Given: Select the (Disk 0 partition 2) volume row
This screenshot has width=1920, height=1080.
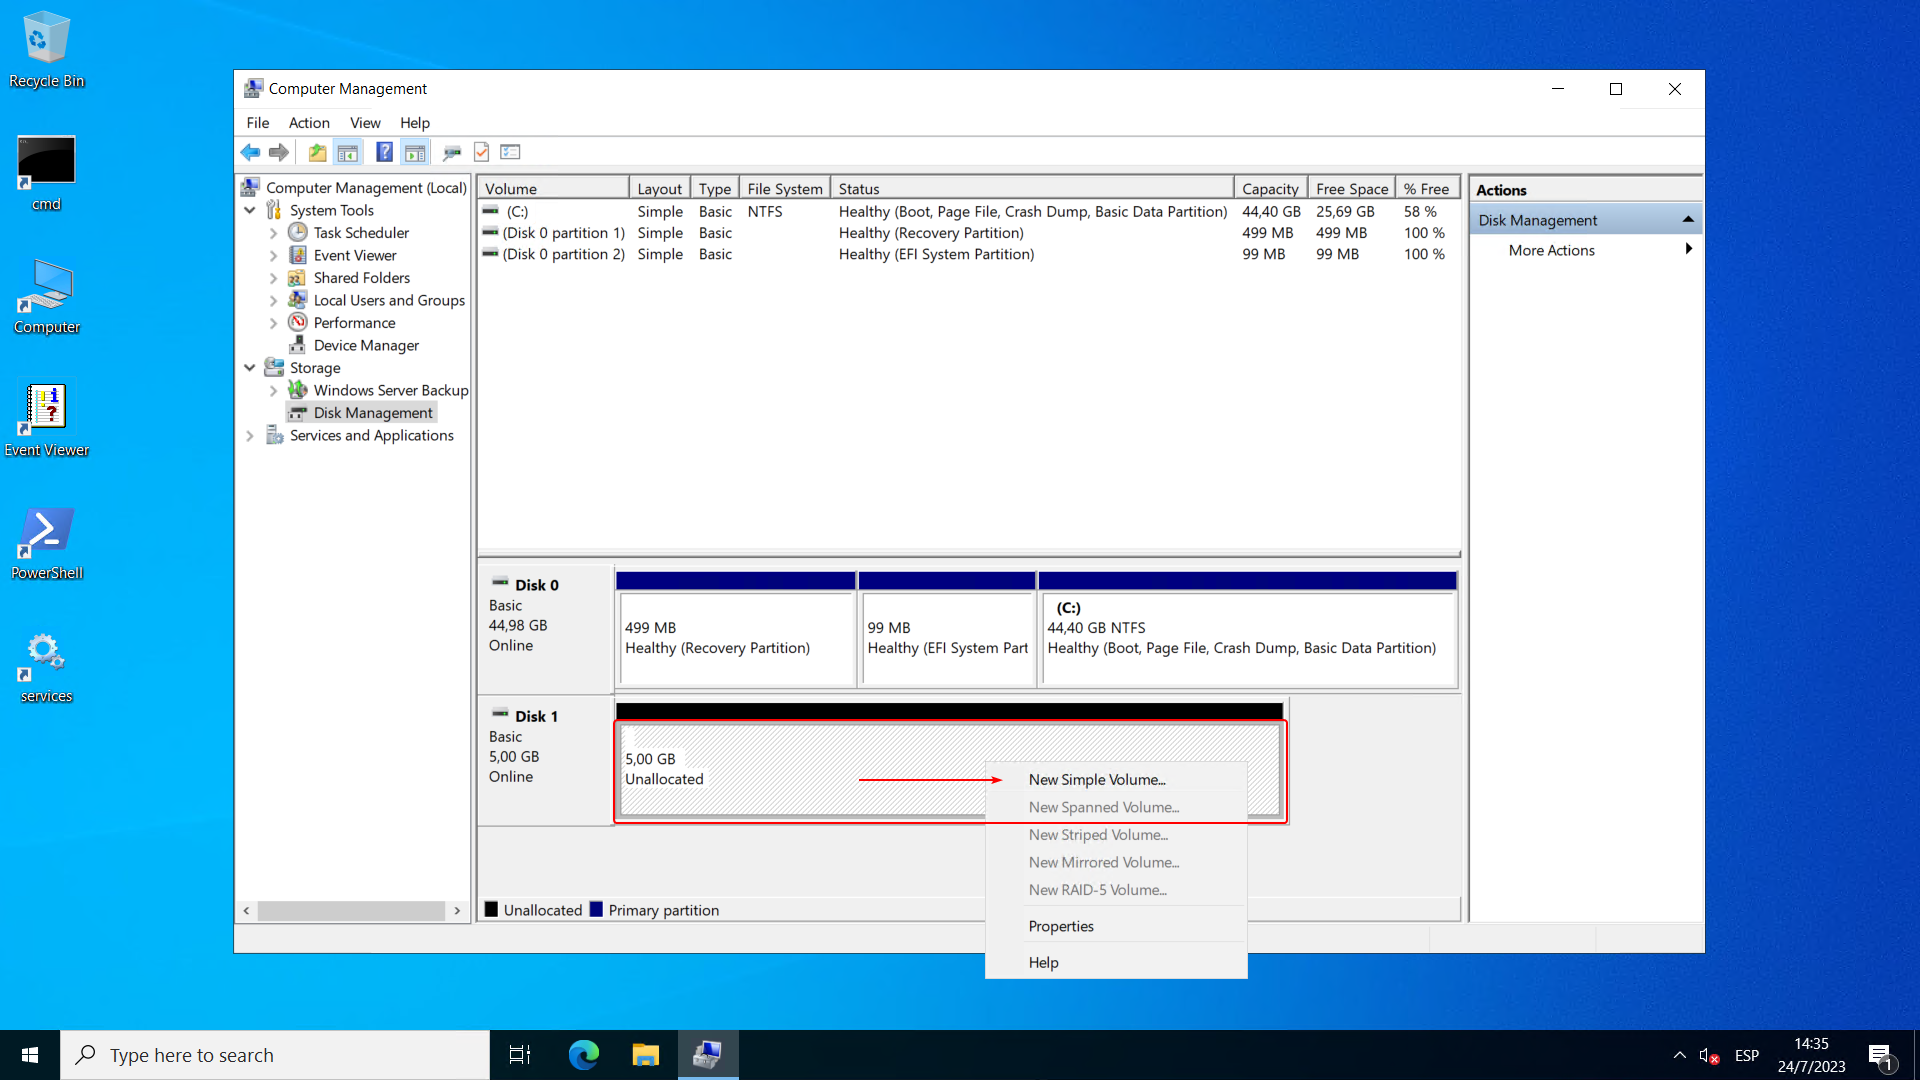Looking at the screenshot, I should pos(968,254).
